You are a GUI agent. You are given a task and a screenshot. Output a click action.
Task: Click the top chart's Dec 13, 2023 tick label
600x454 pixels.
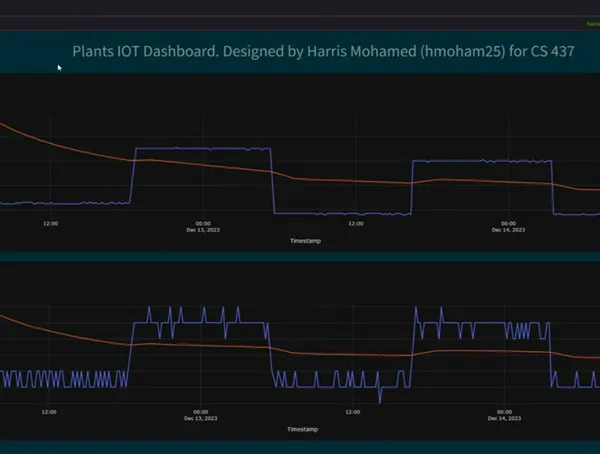[x=201, y=227]
